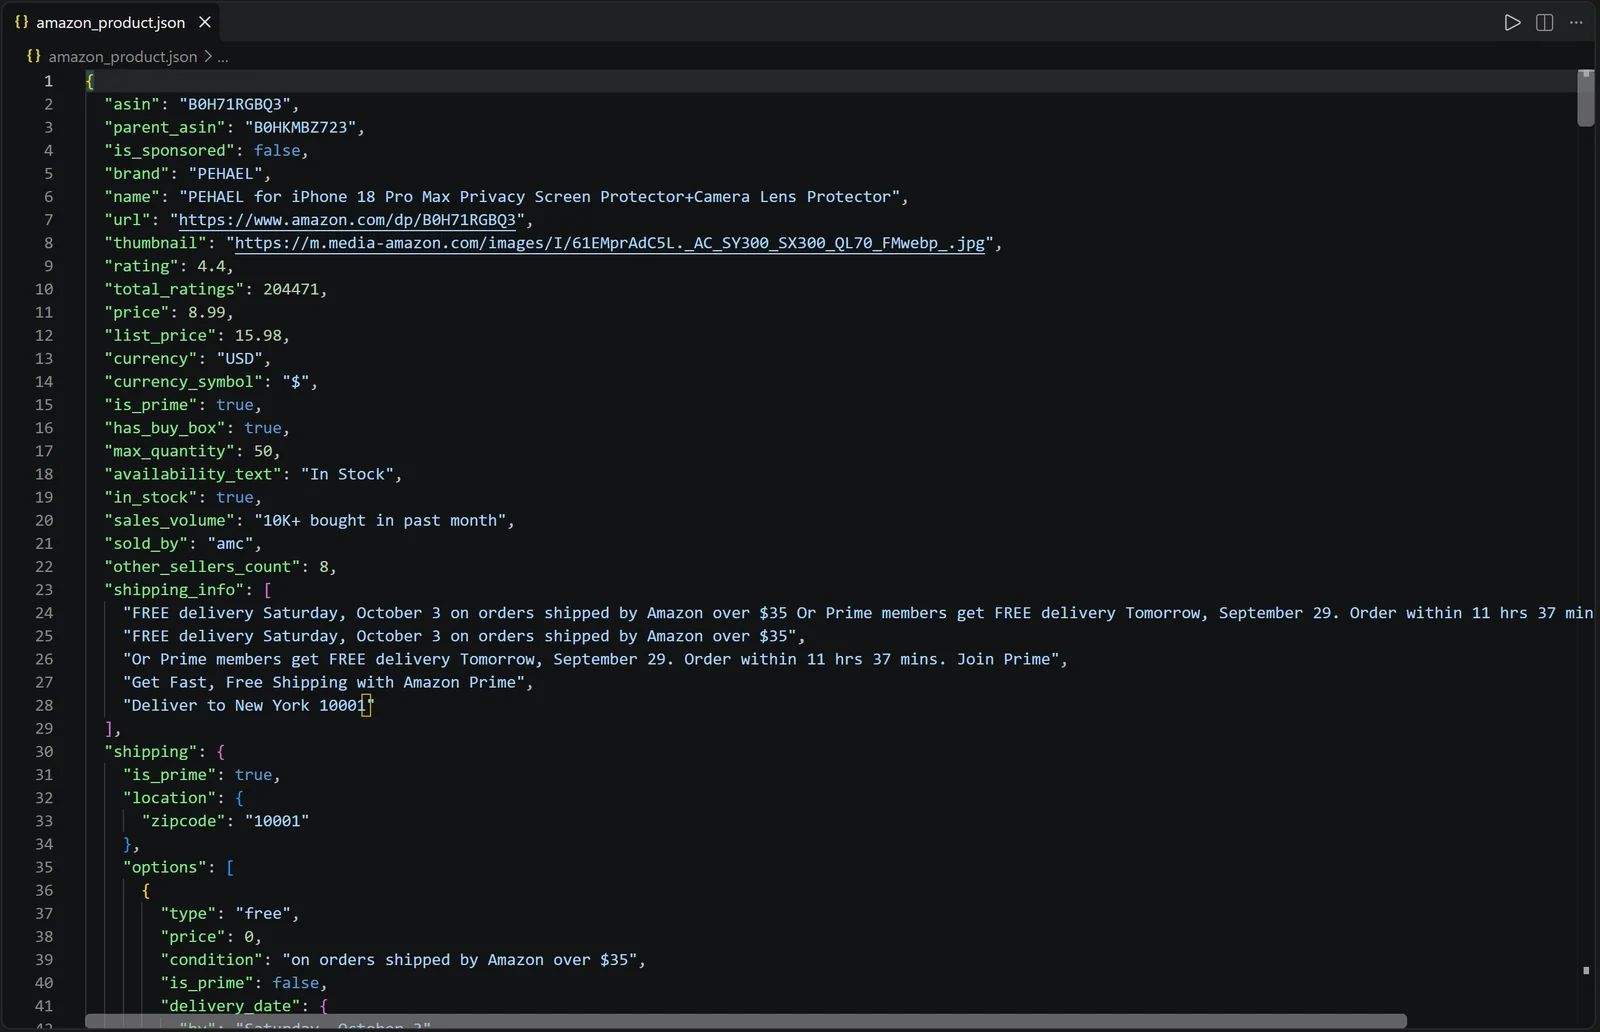This screenshot has width=1600, height=1032.
Task: Click the false value of is_sponsored
Action: pos(277,151)
